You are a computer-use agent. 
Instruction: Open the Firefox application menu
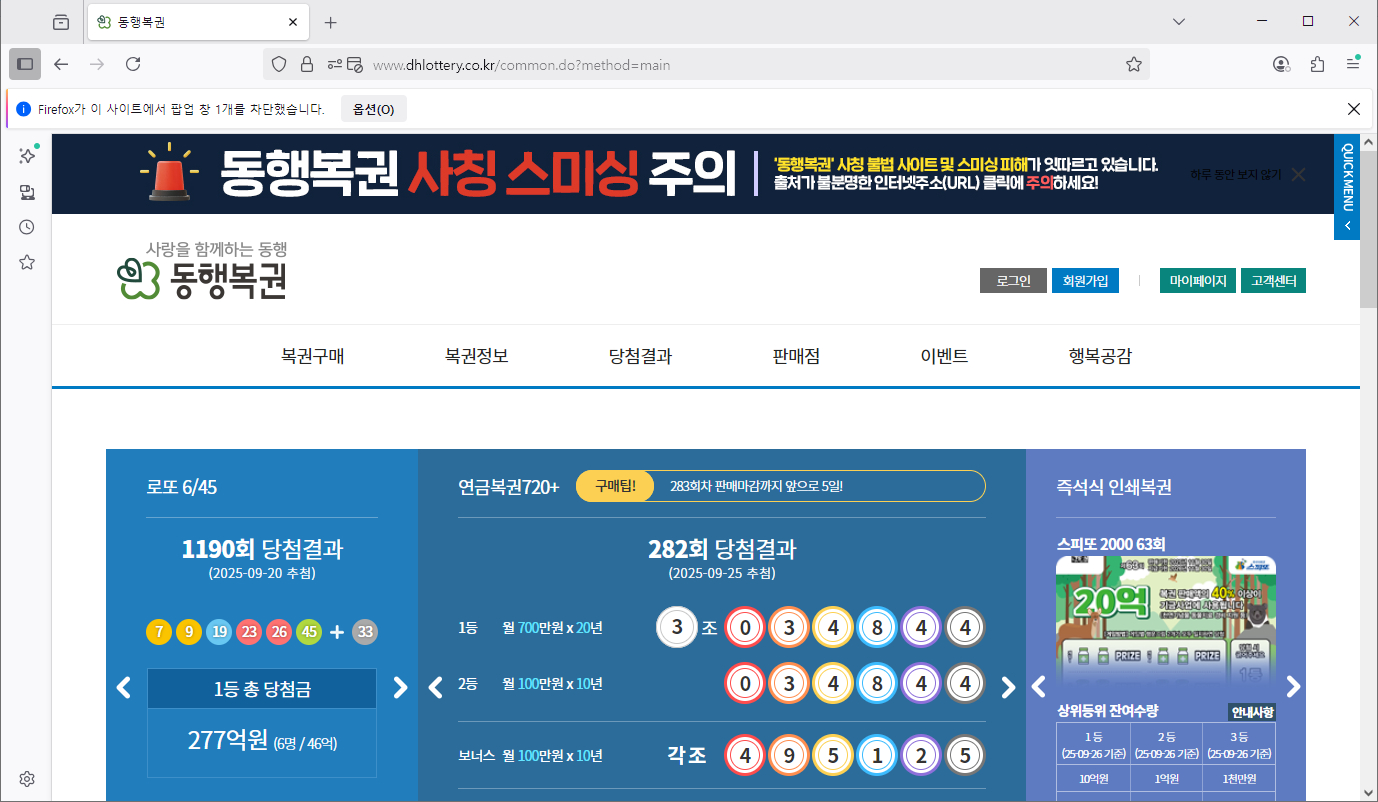pos(1353,64)
